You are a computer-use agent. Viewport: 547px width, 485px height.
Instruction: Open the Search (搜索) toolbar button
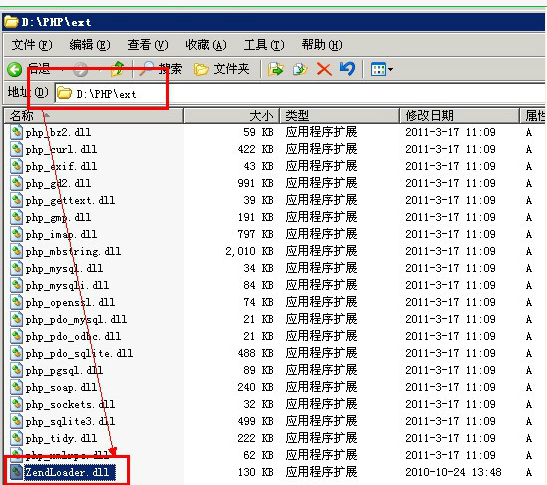click(x=160, y=69)
